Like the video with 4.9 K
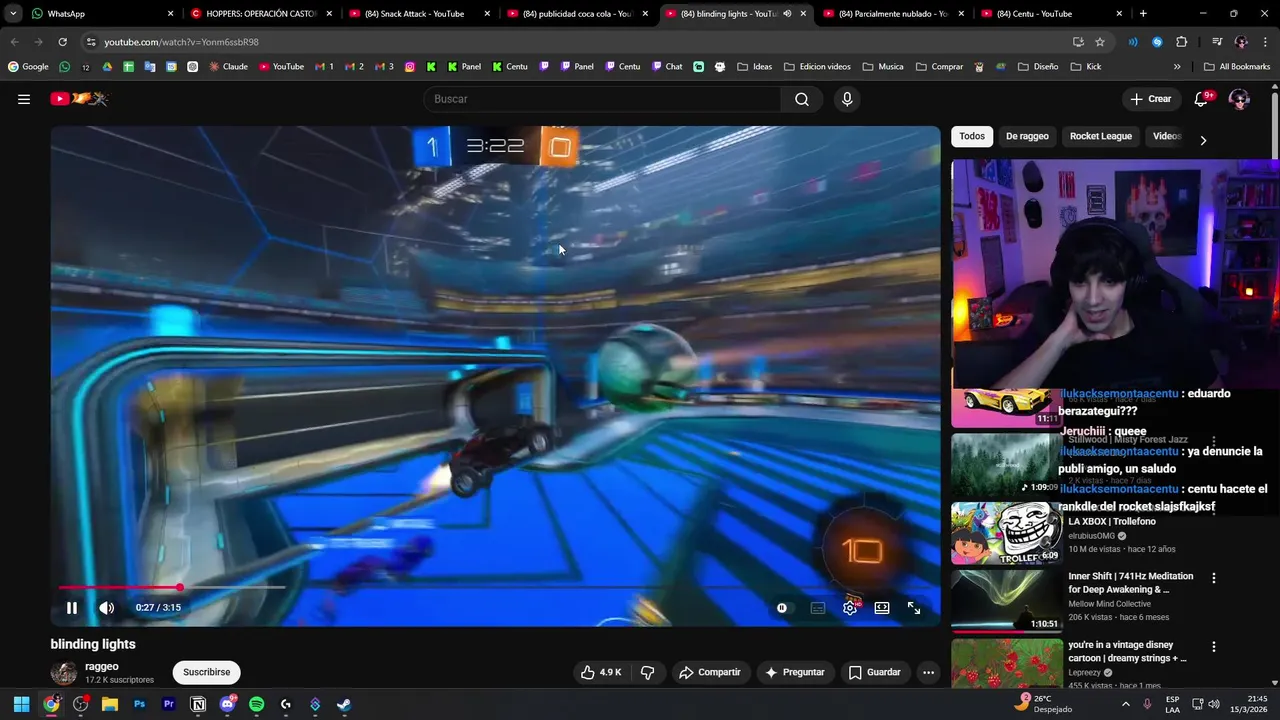This screenshot has height=720, width=1280. [601, 672]
